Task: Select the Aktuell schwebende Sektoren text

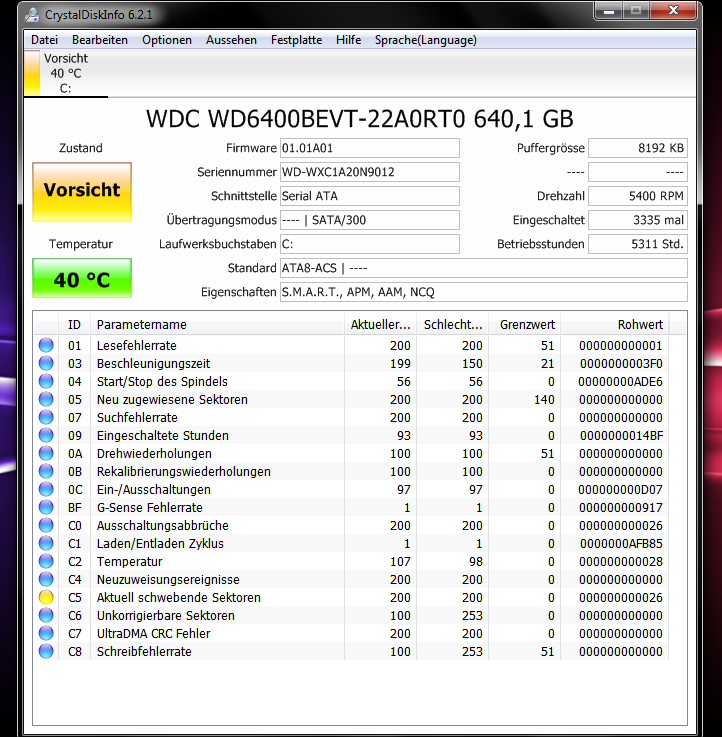Action: (179, 597)
